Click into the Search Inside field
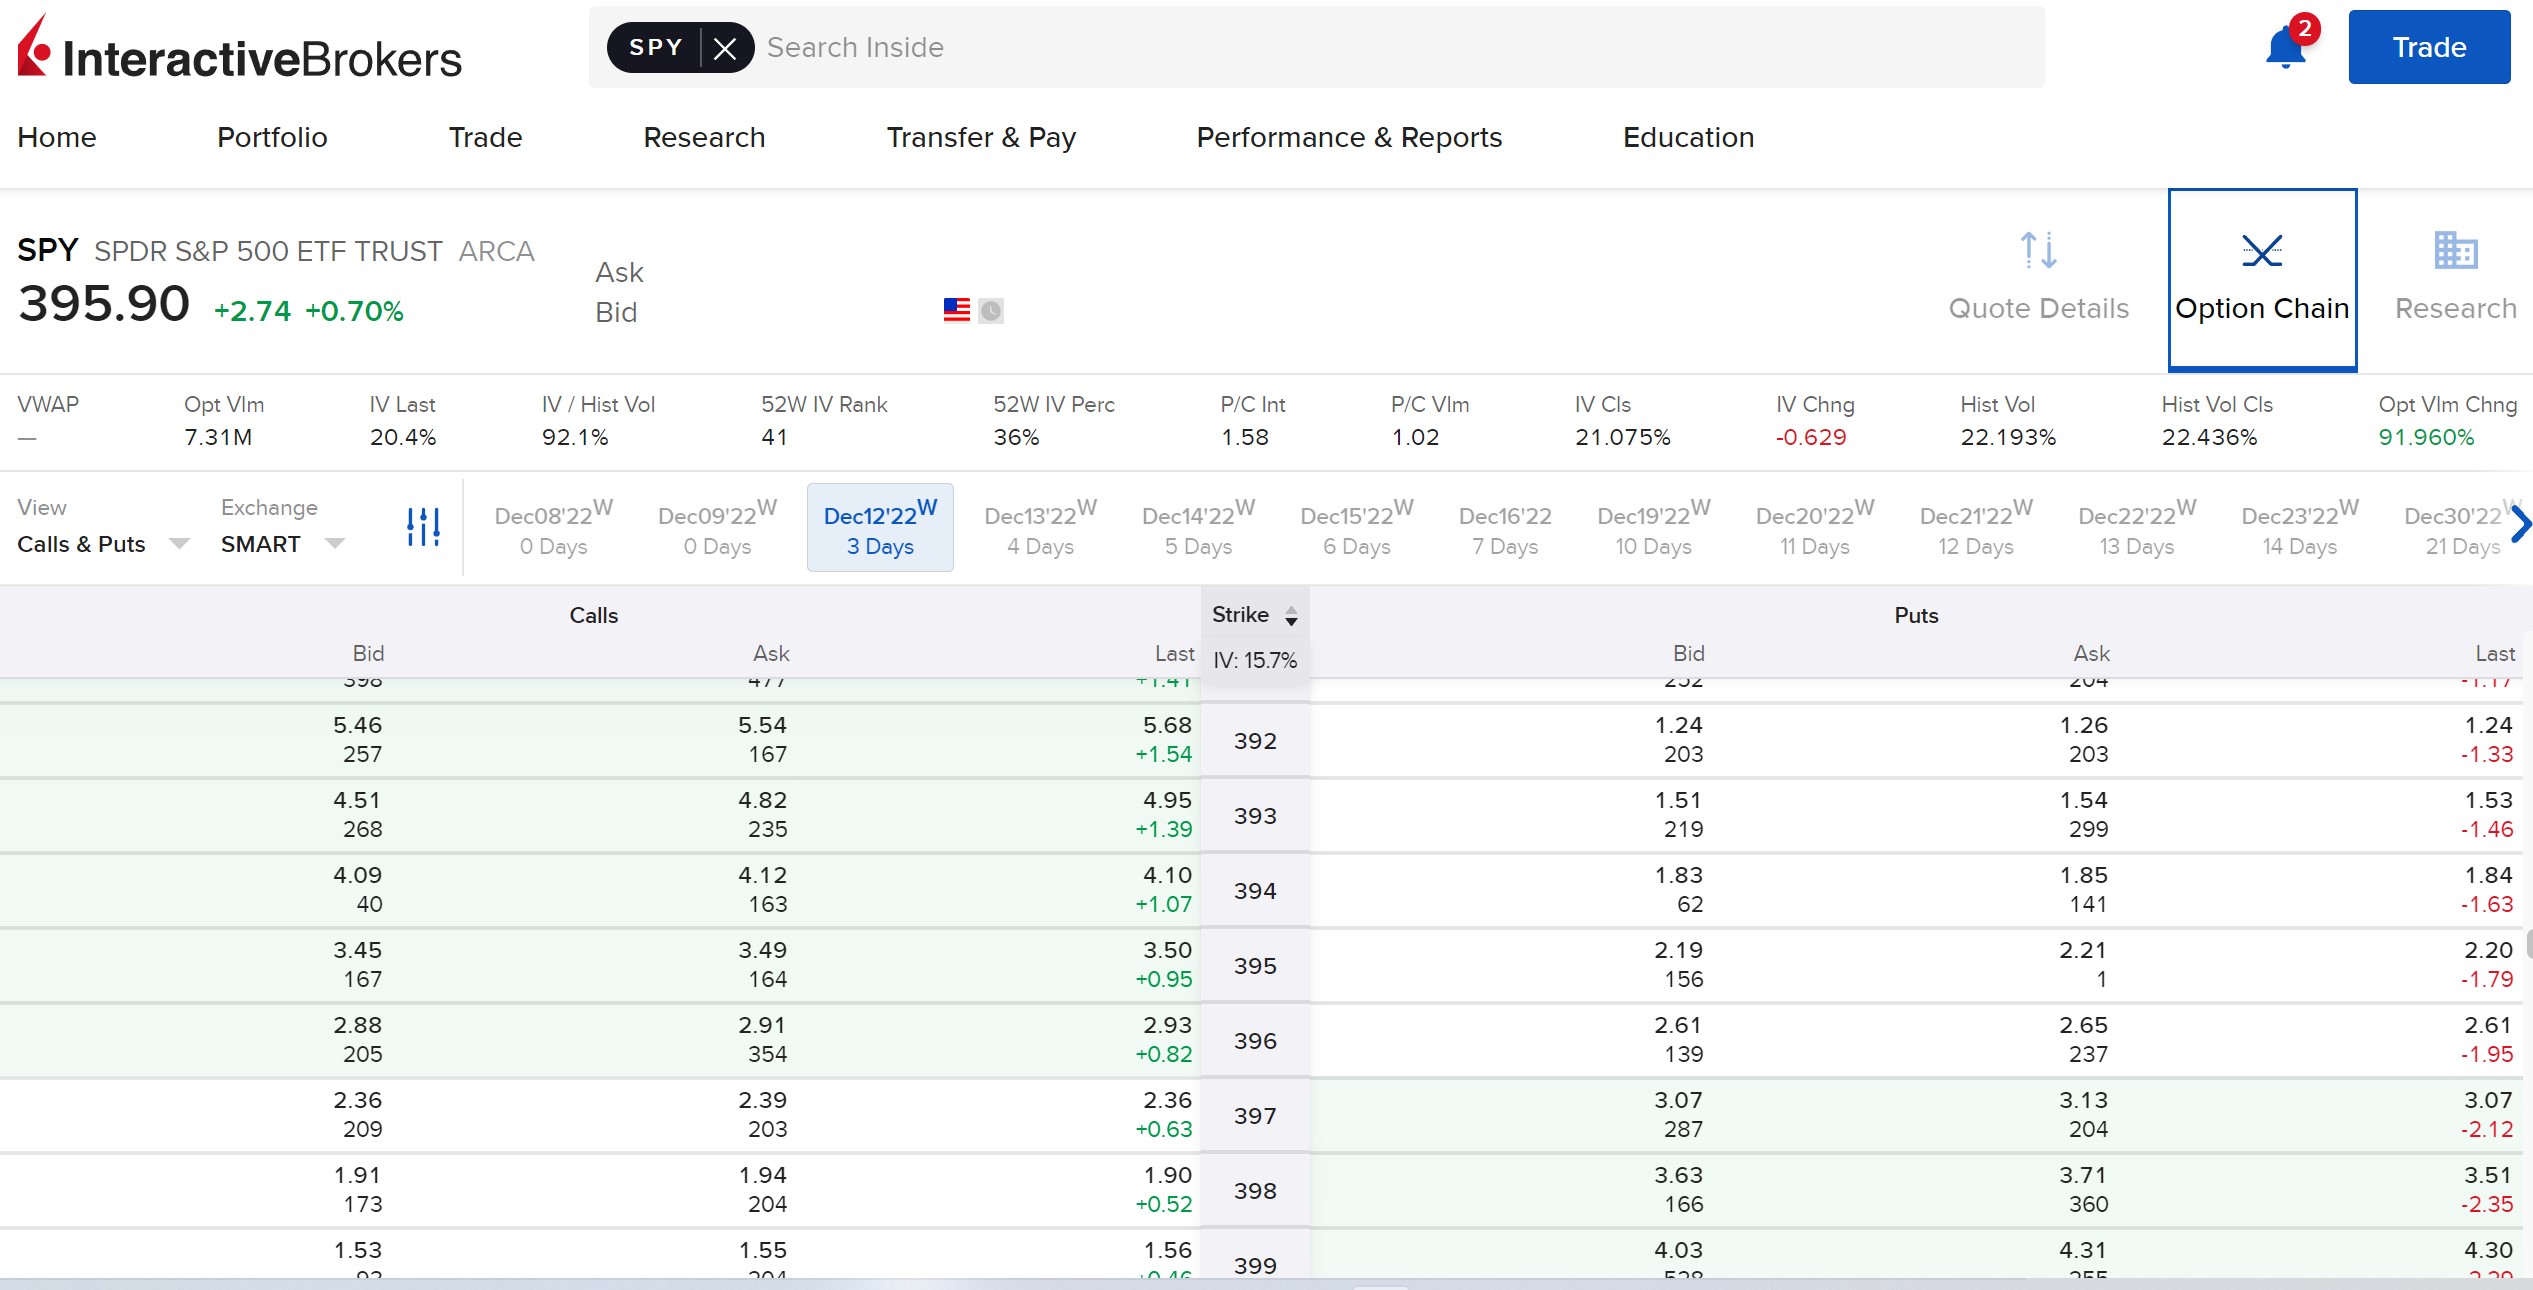The image size is (2533, 1290). point(1390,47)
